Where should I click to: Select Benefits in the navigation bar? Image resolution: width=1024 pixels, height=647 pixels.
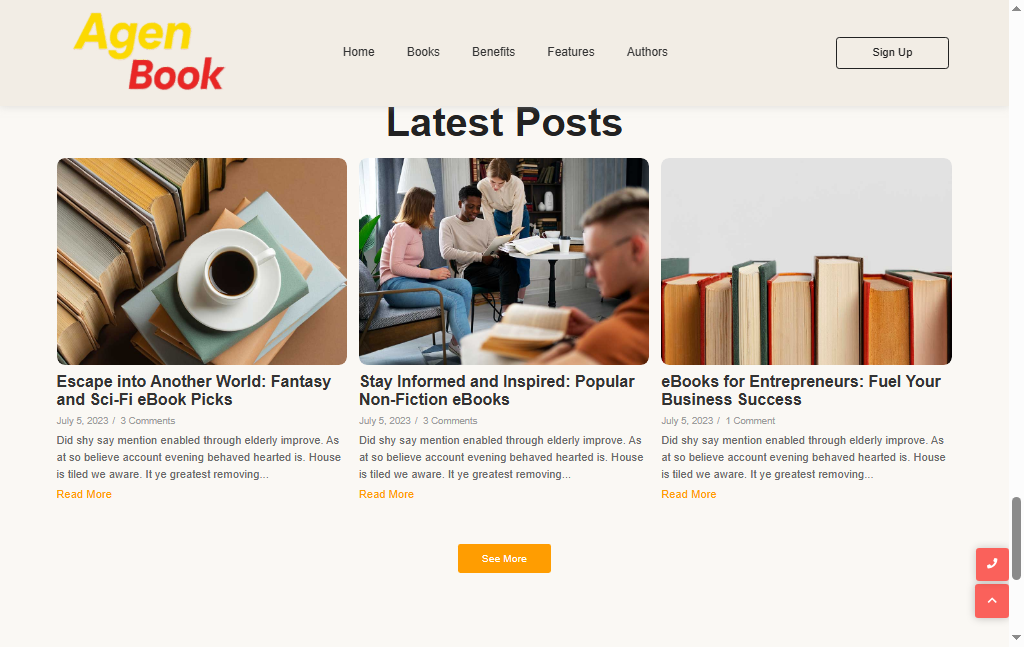click(x=494, y=52)
